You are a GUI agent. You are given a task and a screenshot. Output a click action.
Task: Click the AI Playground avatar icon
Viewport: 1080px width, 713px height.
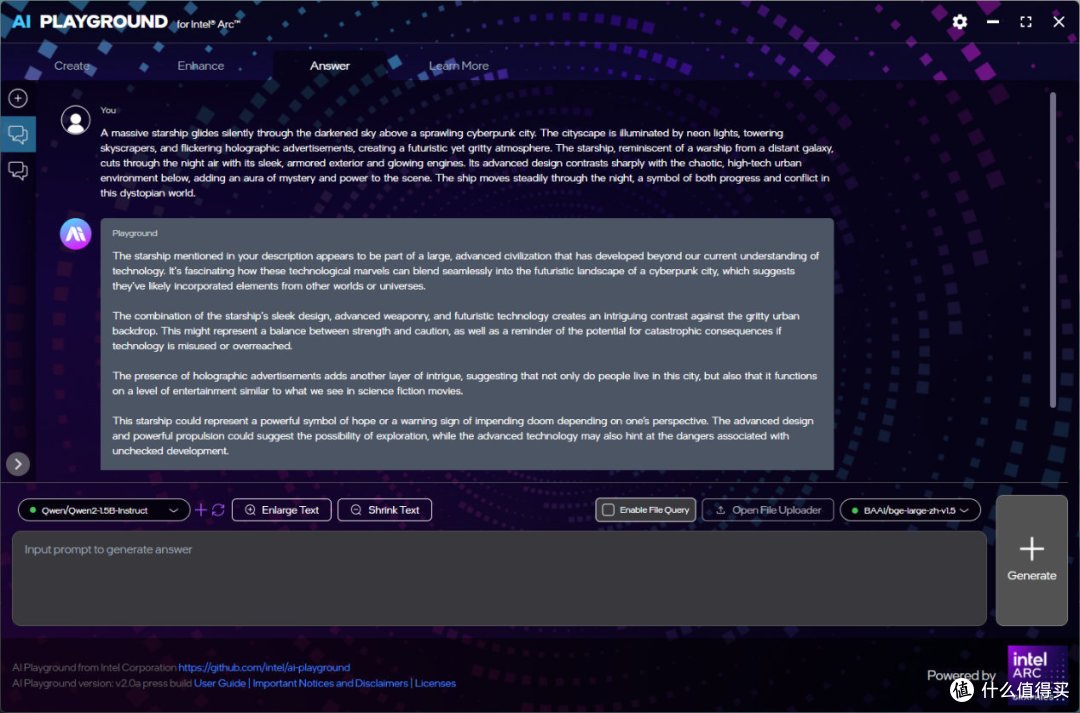click(x=76, y=234)
